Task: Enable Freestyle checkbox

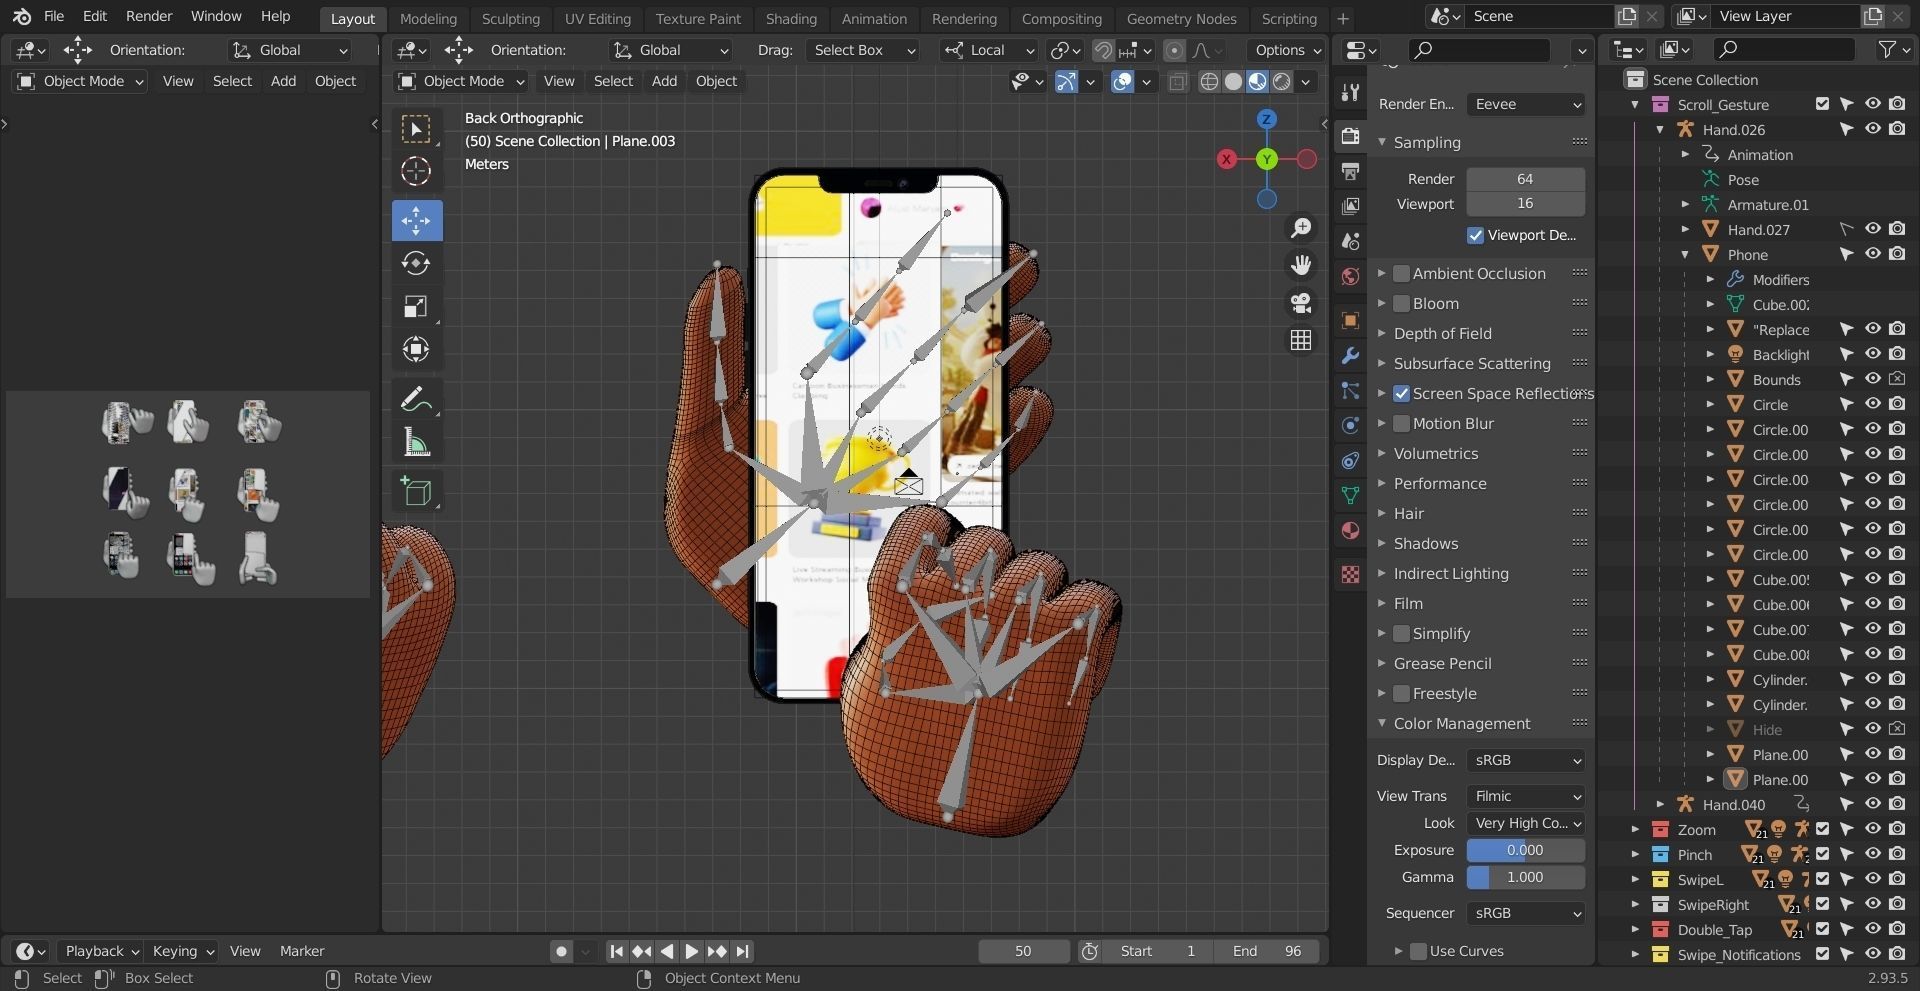Action: (1402, 693)
